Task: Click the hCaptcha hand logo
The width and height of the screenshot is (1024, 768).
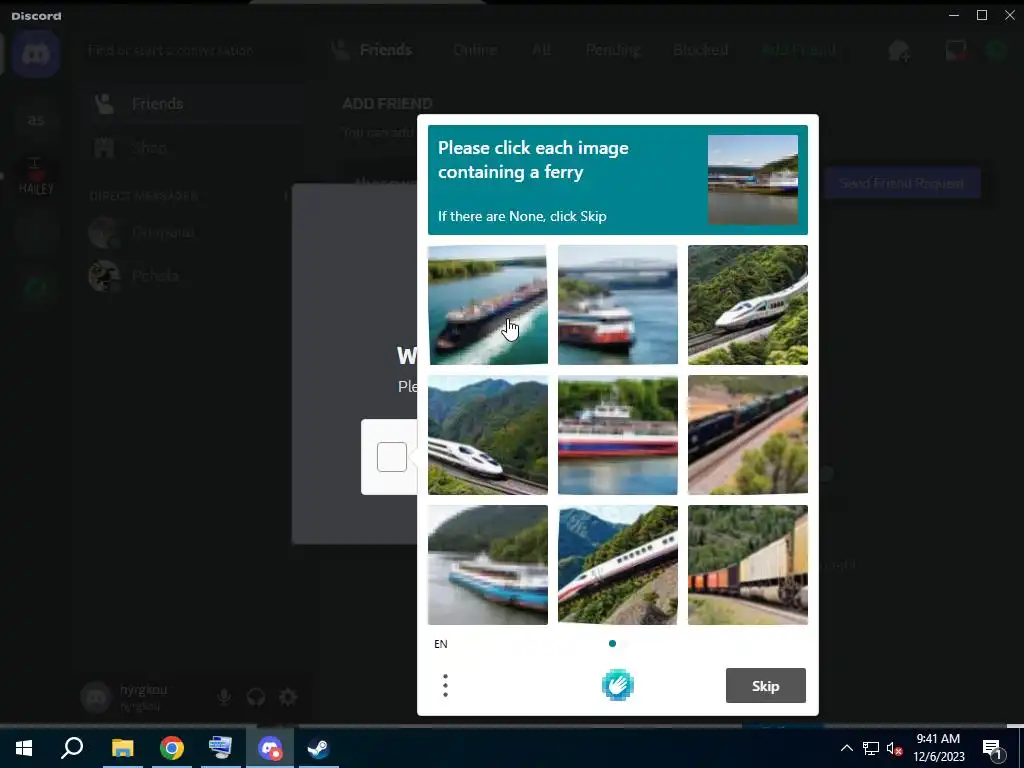Action: (618, 686)
